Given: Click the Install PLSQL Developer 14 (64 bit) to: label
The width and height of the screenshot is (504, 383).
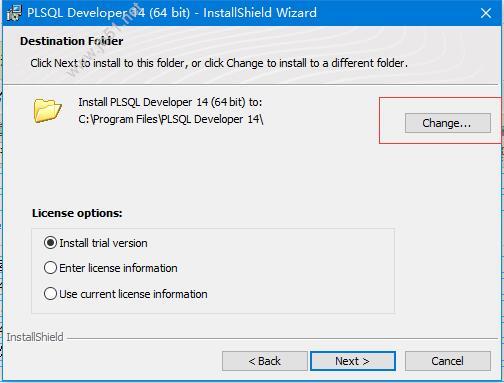Looking at the screenshot, I should [170, 102].
